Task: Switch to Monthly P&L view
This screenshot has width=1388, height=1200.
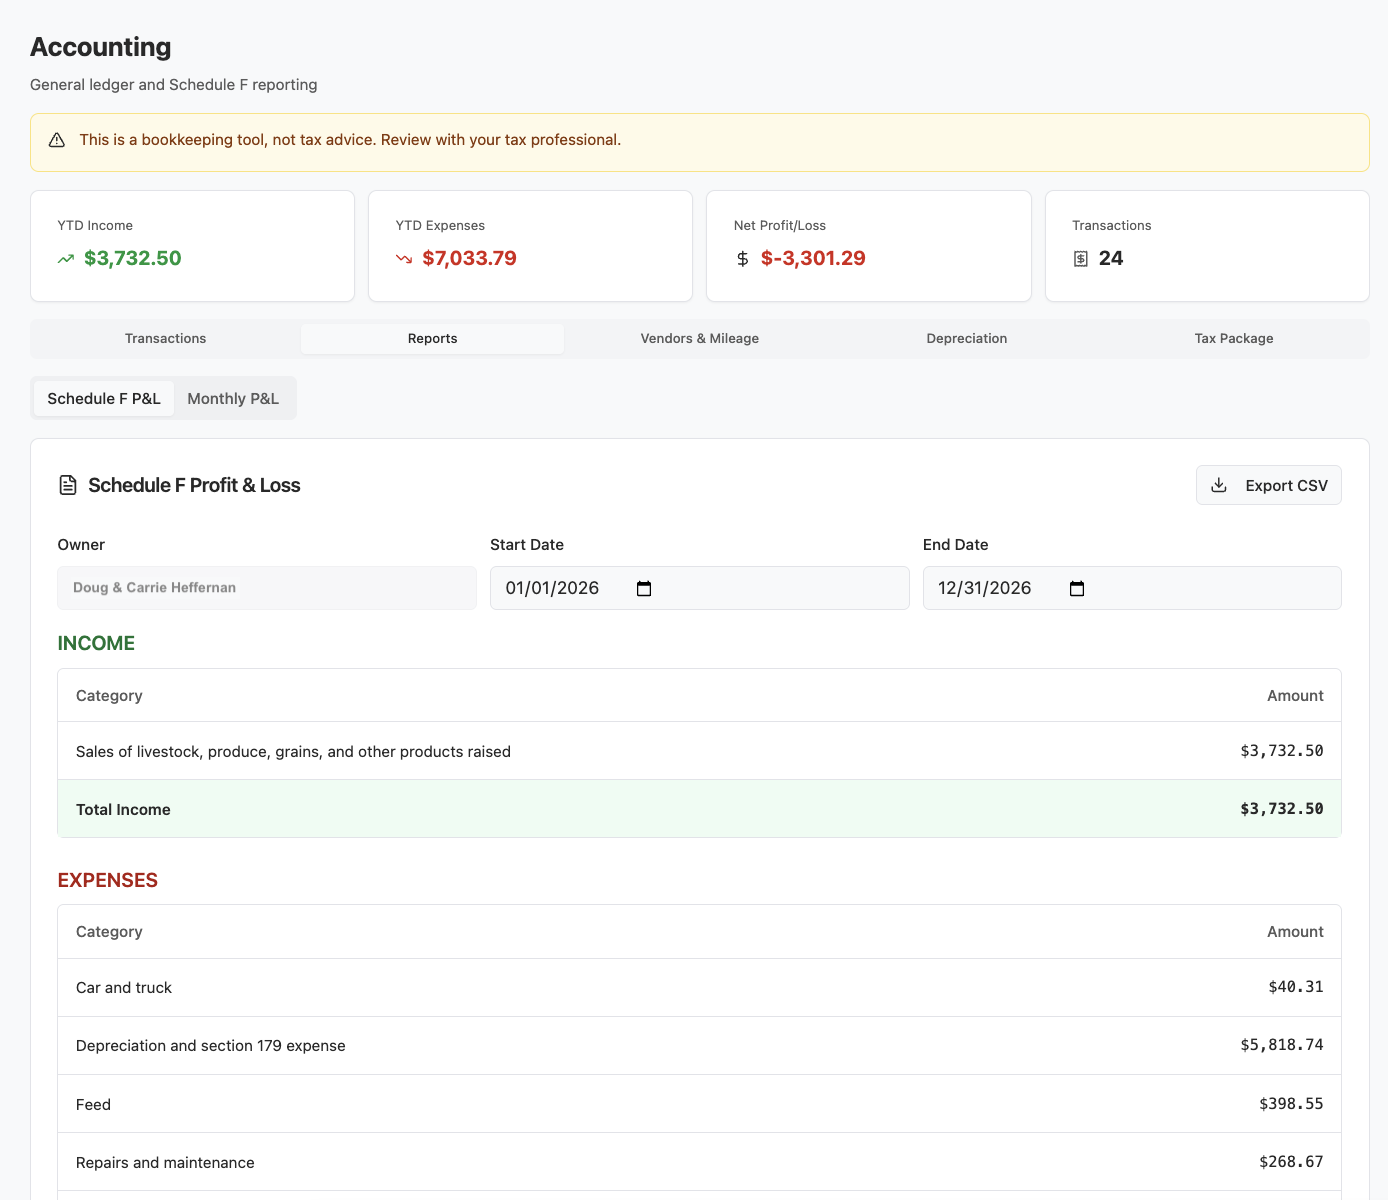Action: pos(233,398)
